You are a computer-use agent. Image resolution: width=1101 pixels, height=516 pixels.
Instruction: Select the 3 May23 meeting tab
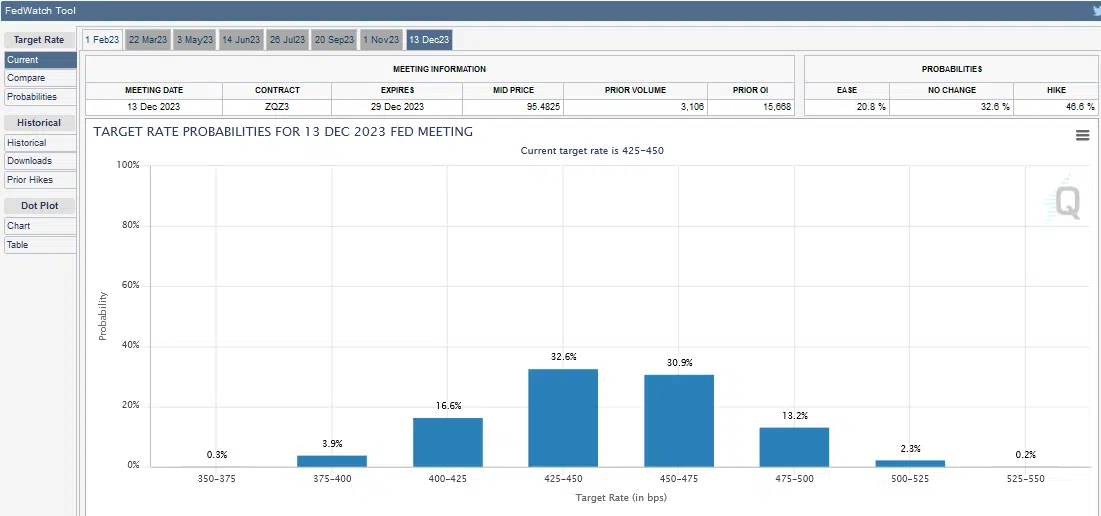click(x=195, y=40)
